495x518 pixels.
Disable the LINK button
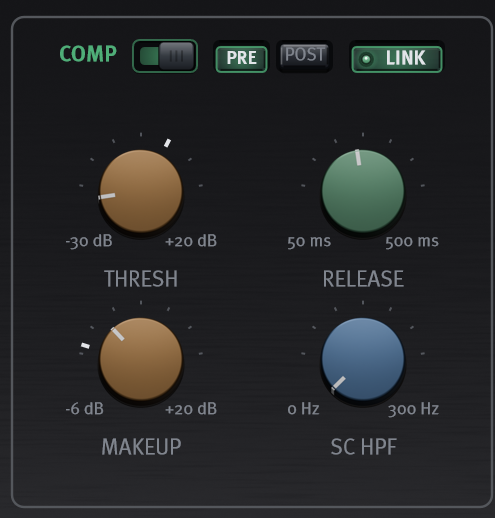(397, 59)
